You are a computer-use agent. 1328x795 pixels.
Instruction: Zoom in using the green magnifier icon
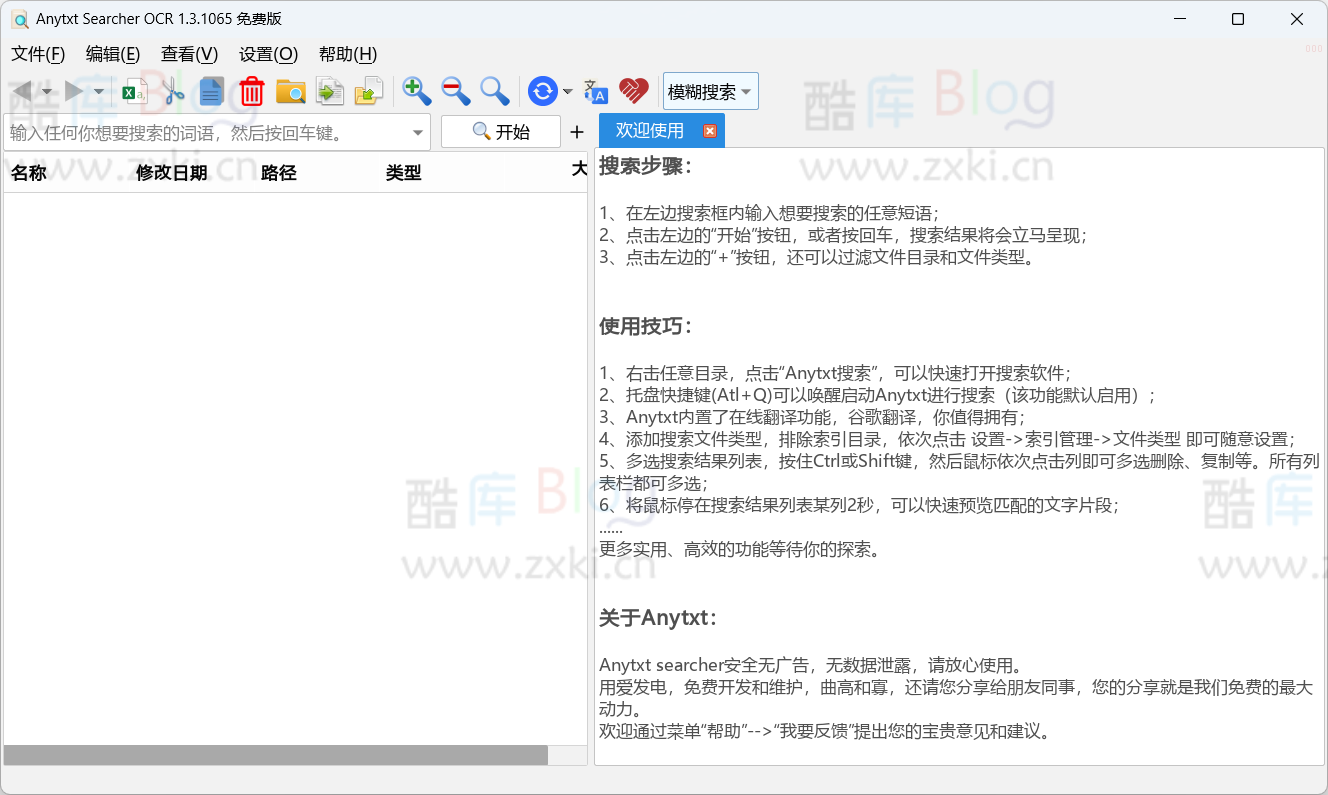click(416, 91)
